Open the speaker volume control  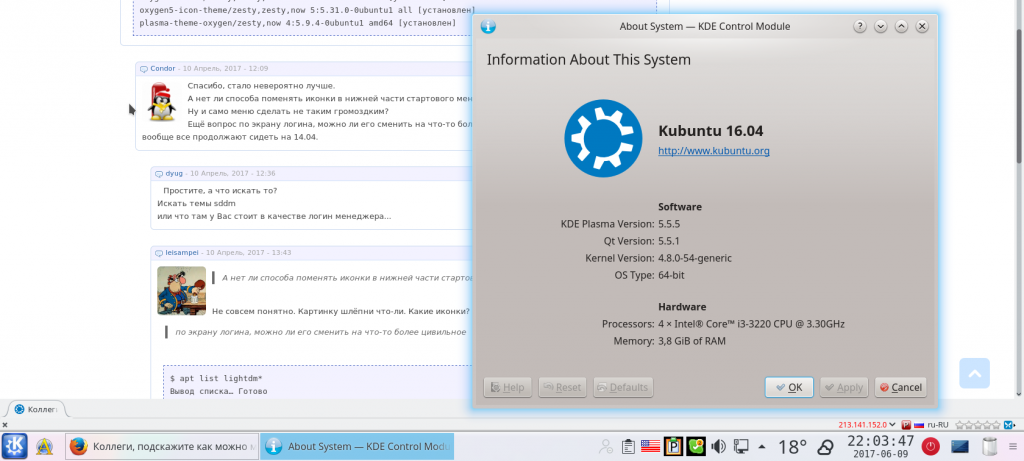tap(718, 447)
